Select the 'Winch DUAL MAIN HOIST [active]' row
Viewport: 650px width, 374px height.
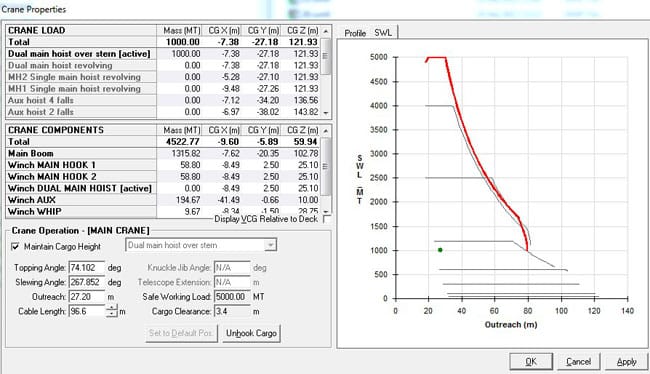163,188
